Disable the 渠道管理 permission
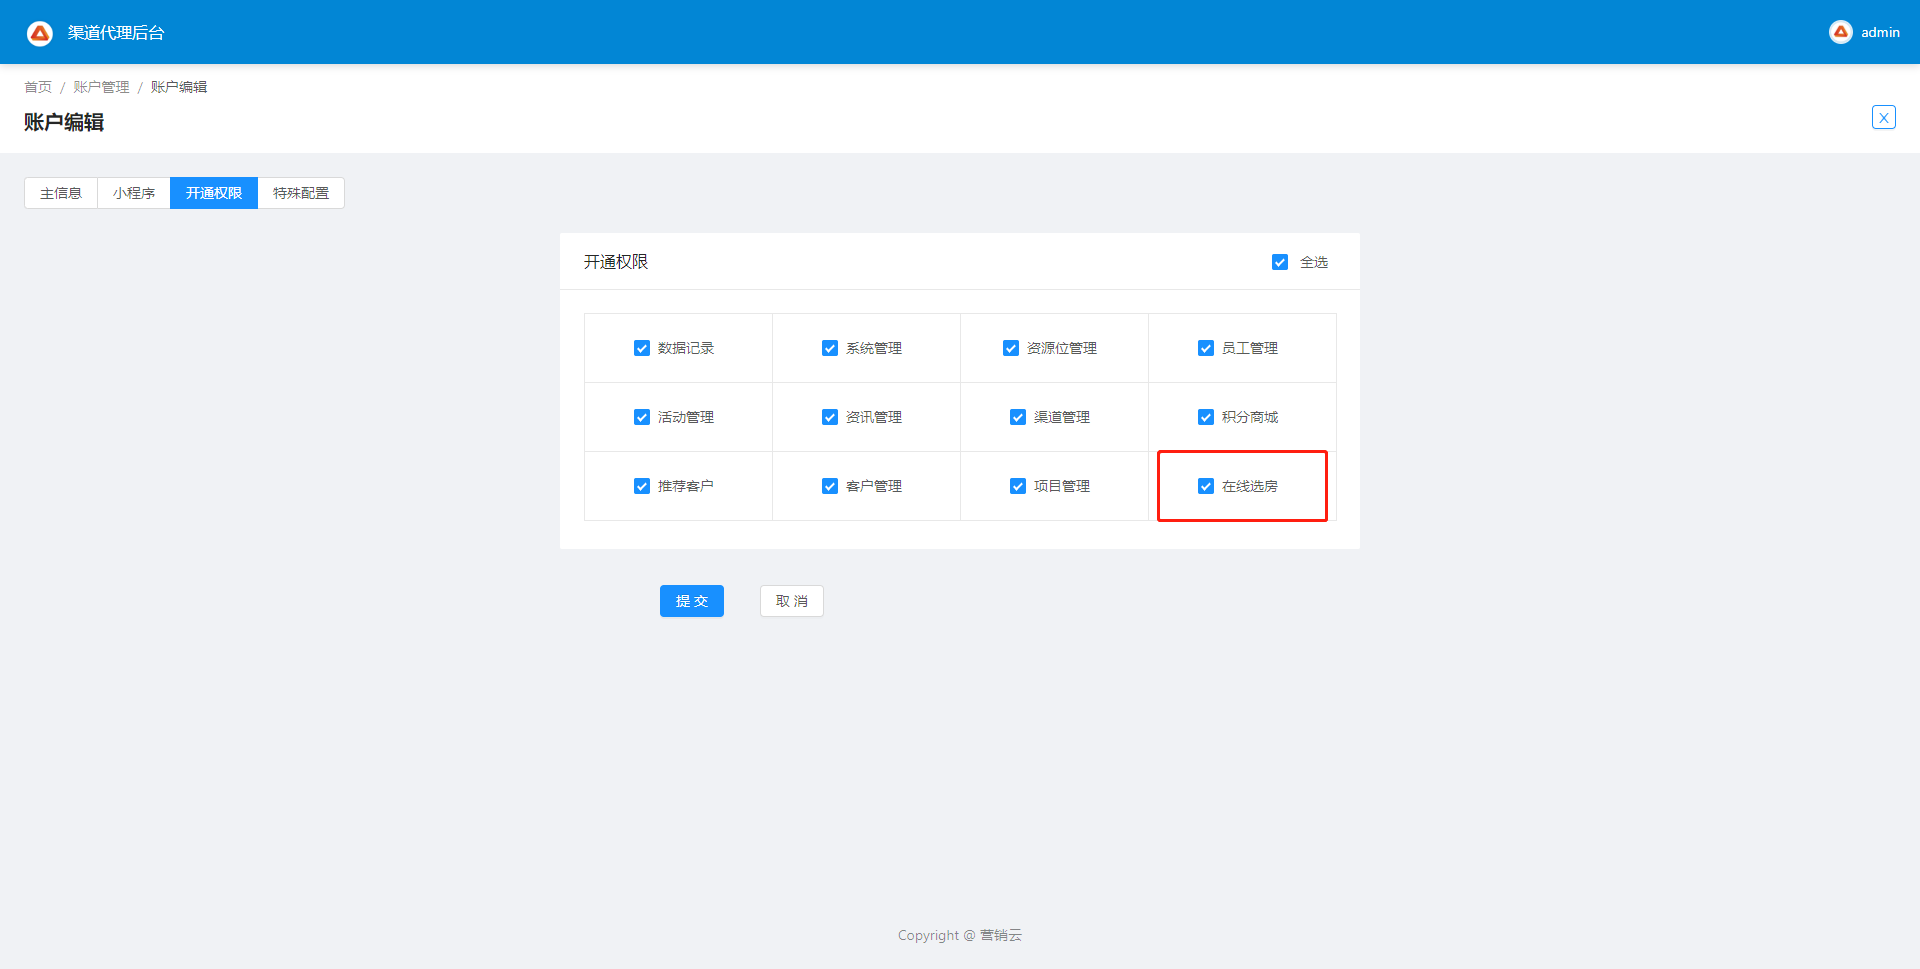Viewport: 1920px width, 969px height. coord(1018,417)
